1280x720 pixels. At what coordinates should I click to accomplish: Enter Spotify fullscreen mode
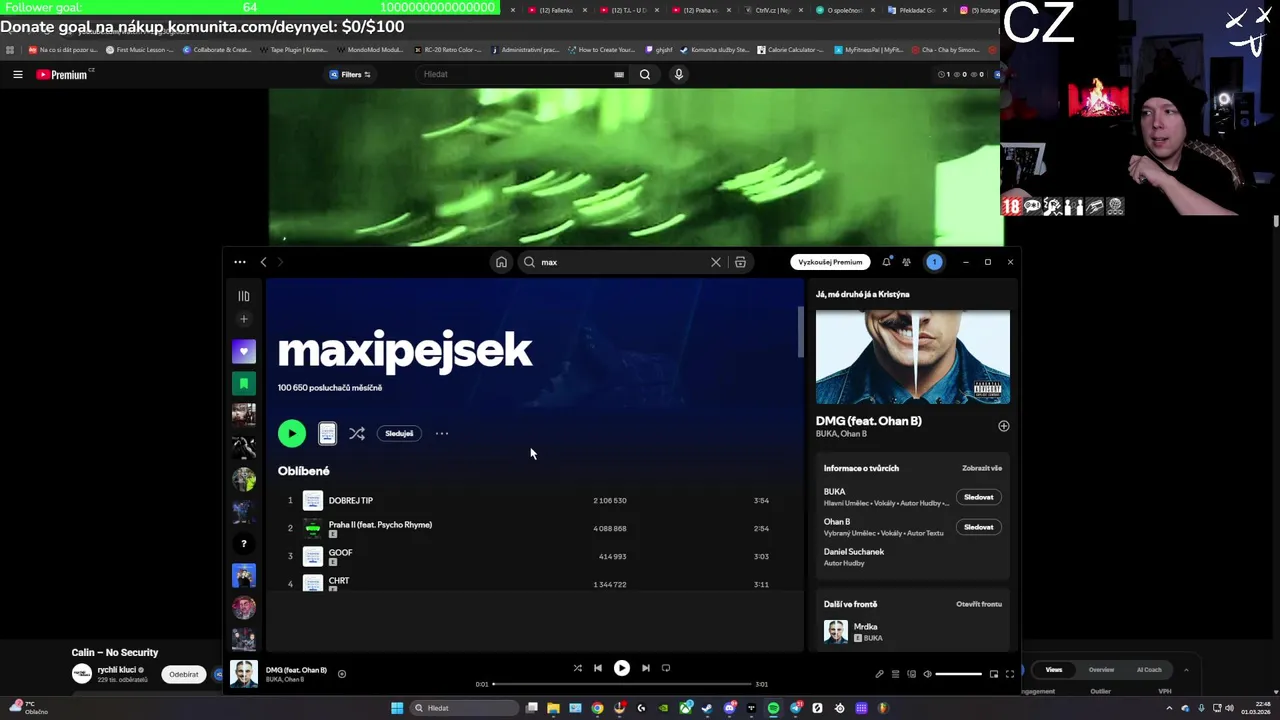1009,674
